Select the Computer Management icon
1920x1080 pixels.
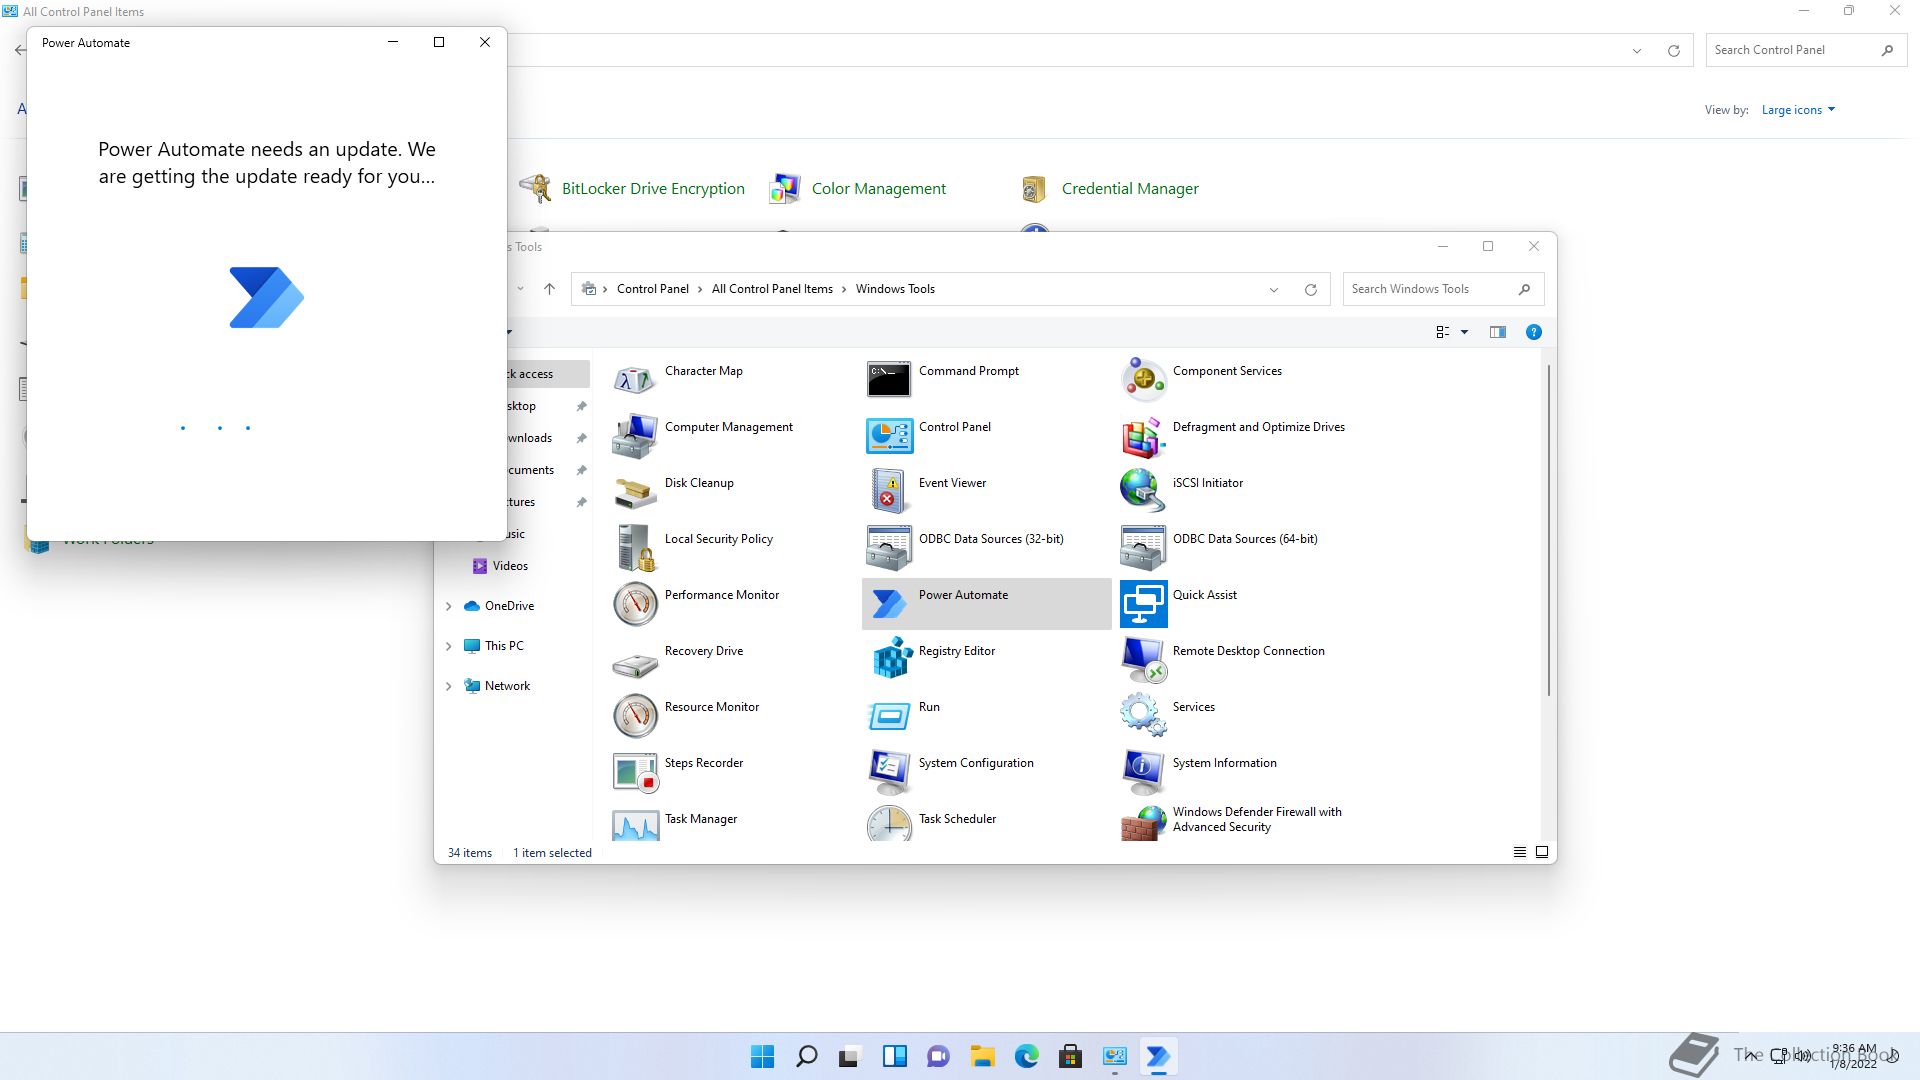coord(635,436)
